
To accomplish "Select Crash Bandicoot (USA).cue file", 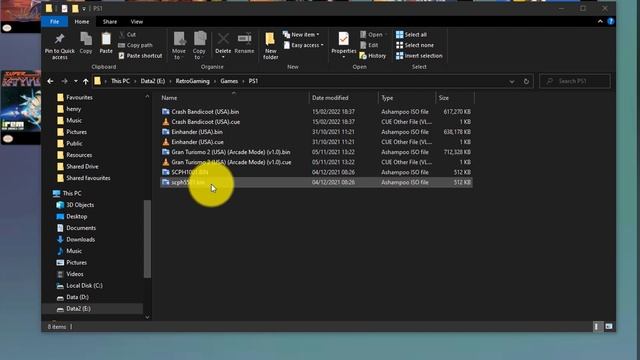I will (316, 122).
